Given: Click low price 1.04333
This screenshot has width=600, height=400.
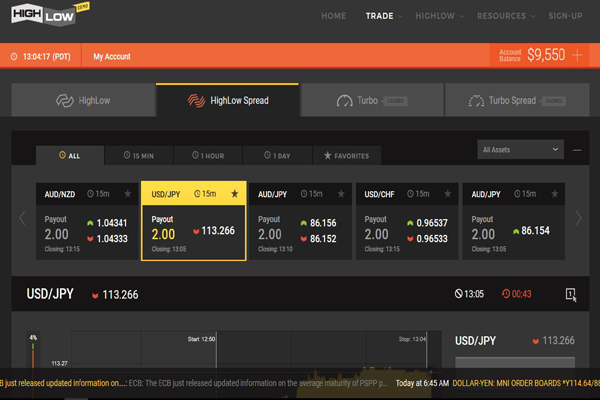Looking at the screenshot, I should coord(107,238).
